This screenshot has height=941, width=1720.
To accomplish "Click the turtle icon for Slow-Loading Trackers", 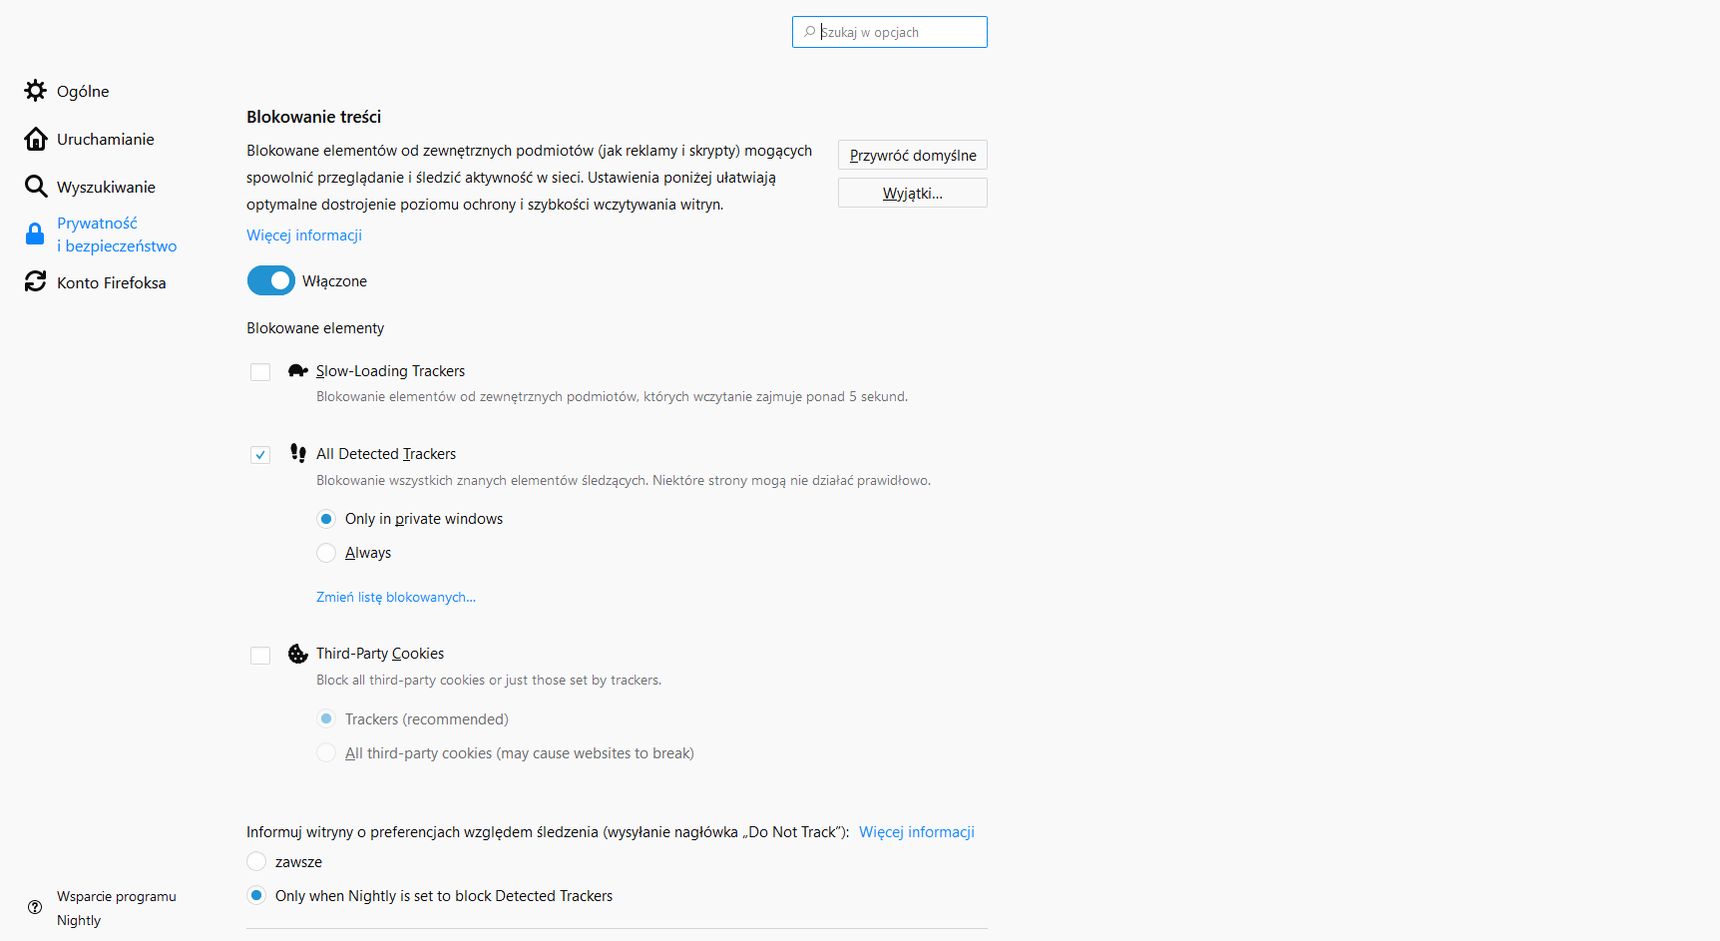I will pos(297,371).
